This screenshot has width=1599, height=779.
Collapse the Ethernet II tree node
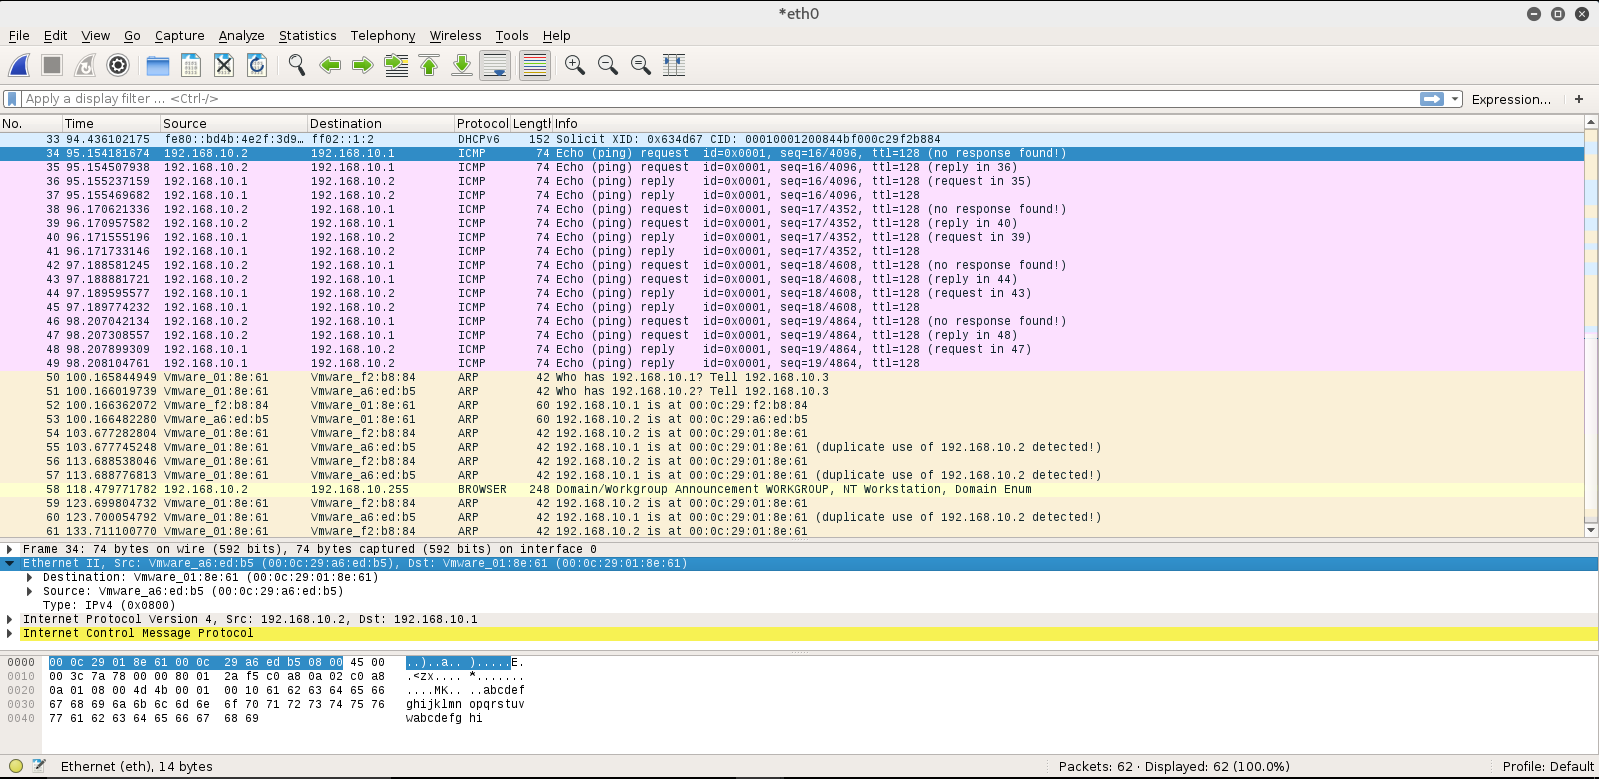point(9,563)
